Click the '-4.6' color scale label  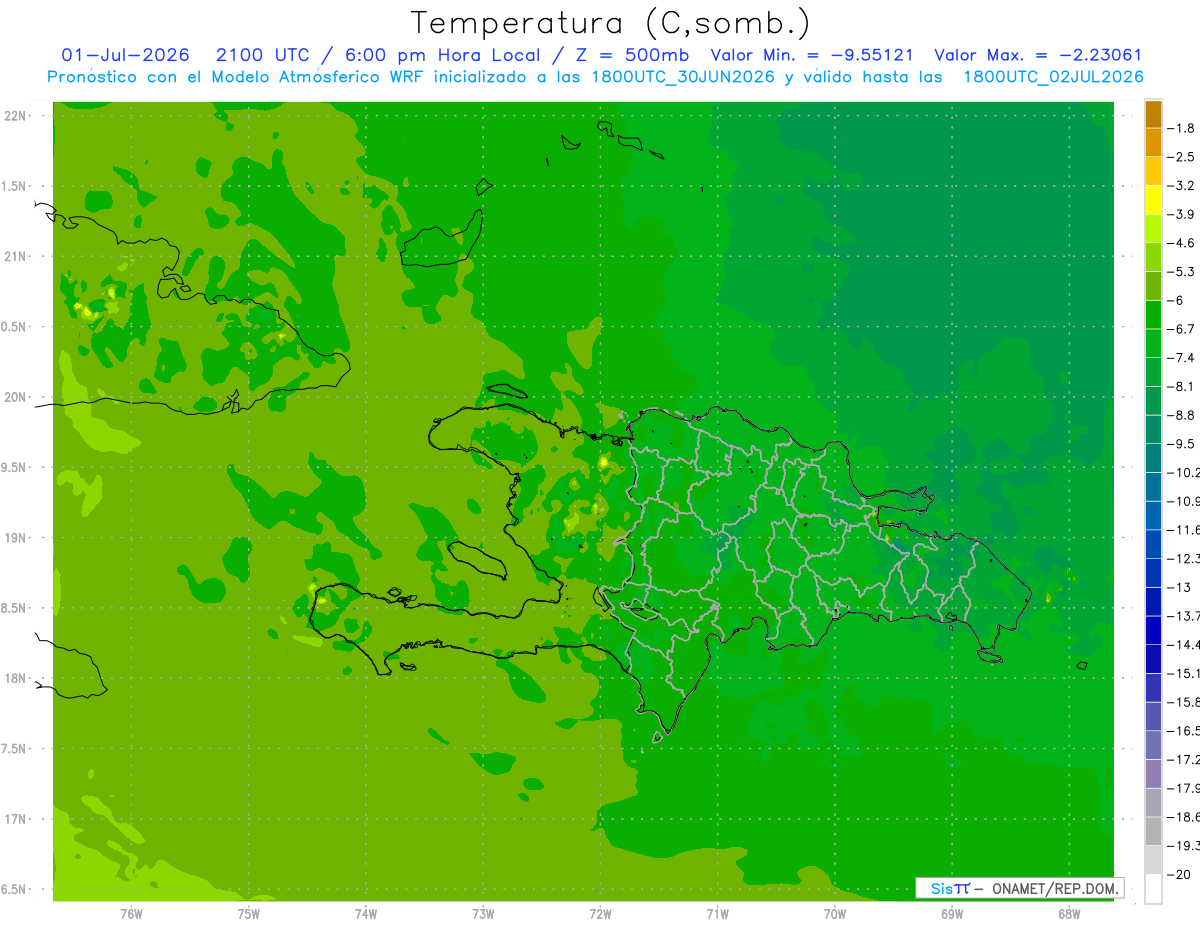pos(1182,243)
